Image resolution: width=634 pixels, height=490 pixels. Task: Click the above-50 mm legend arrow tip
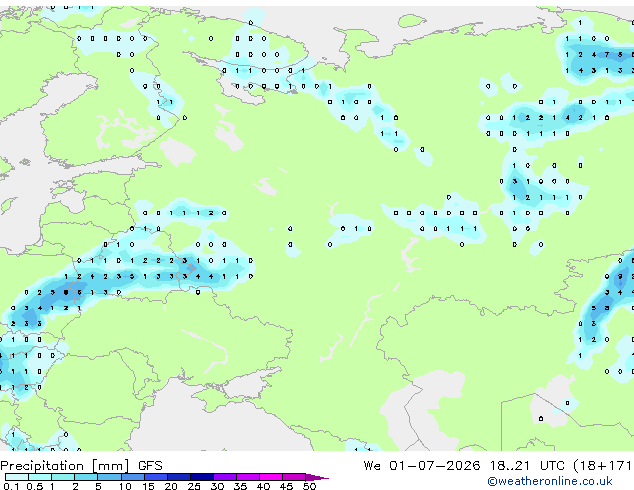coord(317,477)
